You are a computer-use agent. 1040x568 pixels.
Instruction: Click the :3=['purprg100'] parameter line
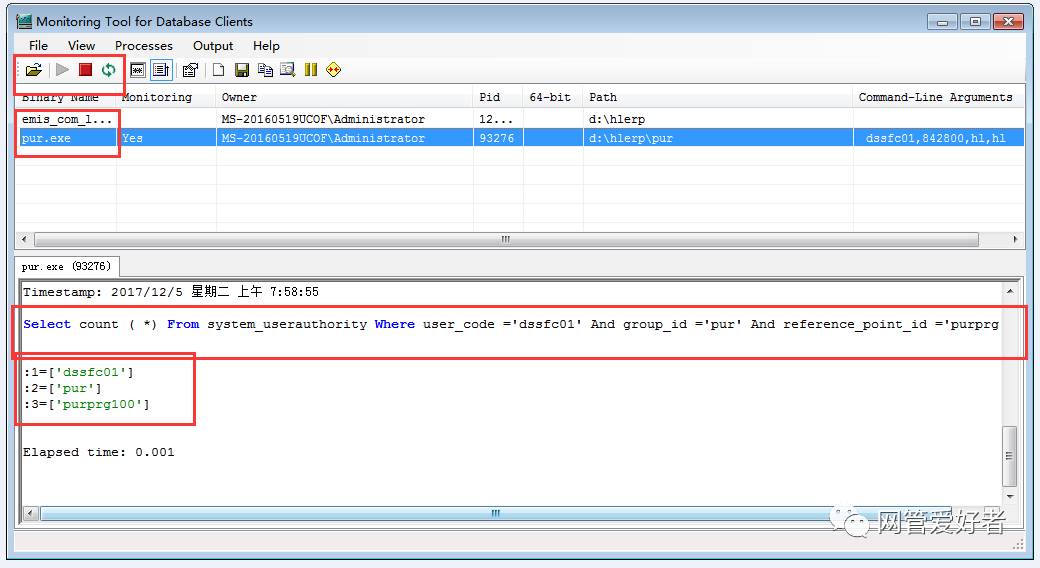click(x=86, y=404)
